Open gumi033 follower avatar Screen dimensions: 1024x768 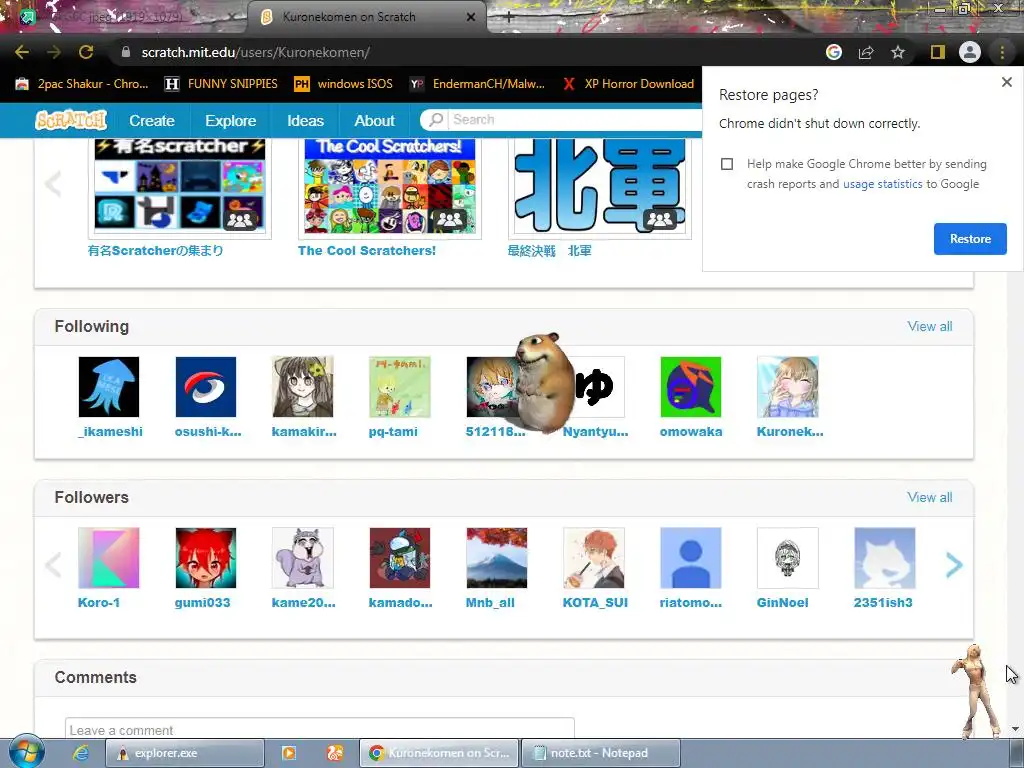pos(206,558)
